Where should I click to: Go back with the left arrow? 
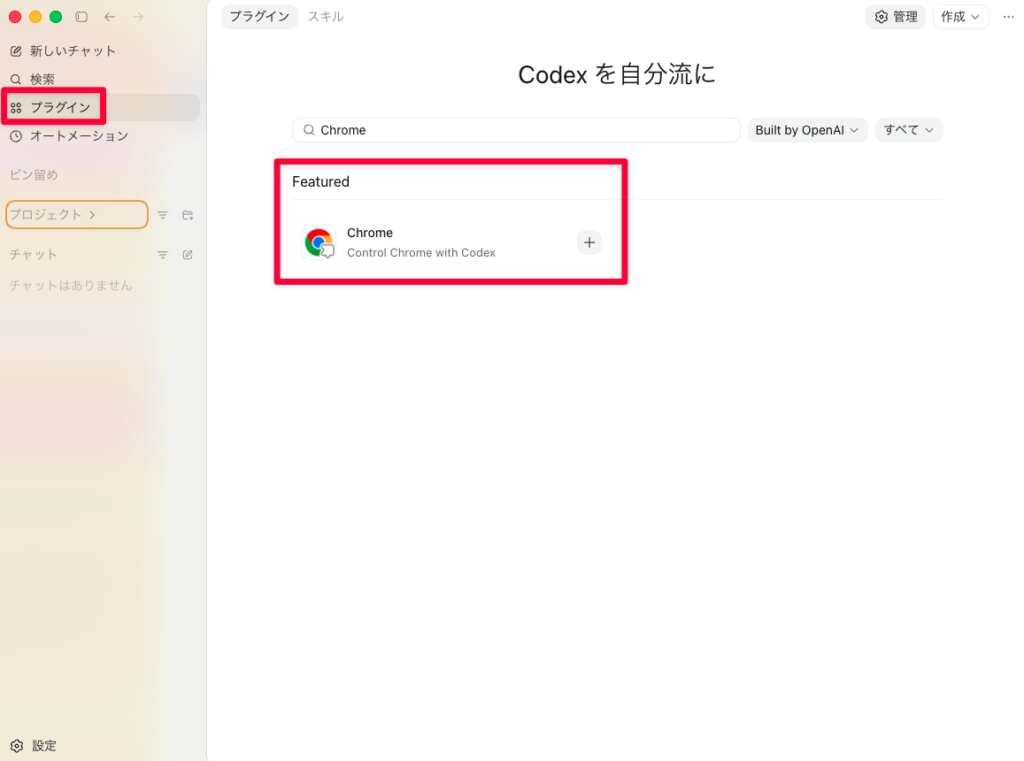click(110, 17)
